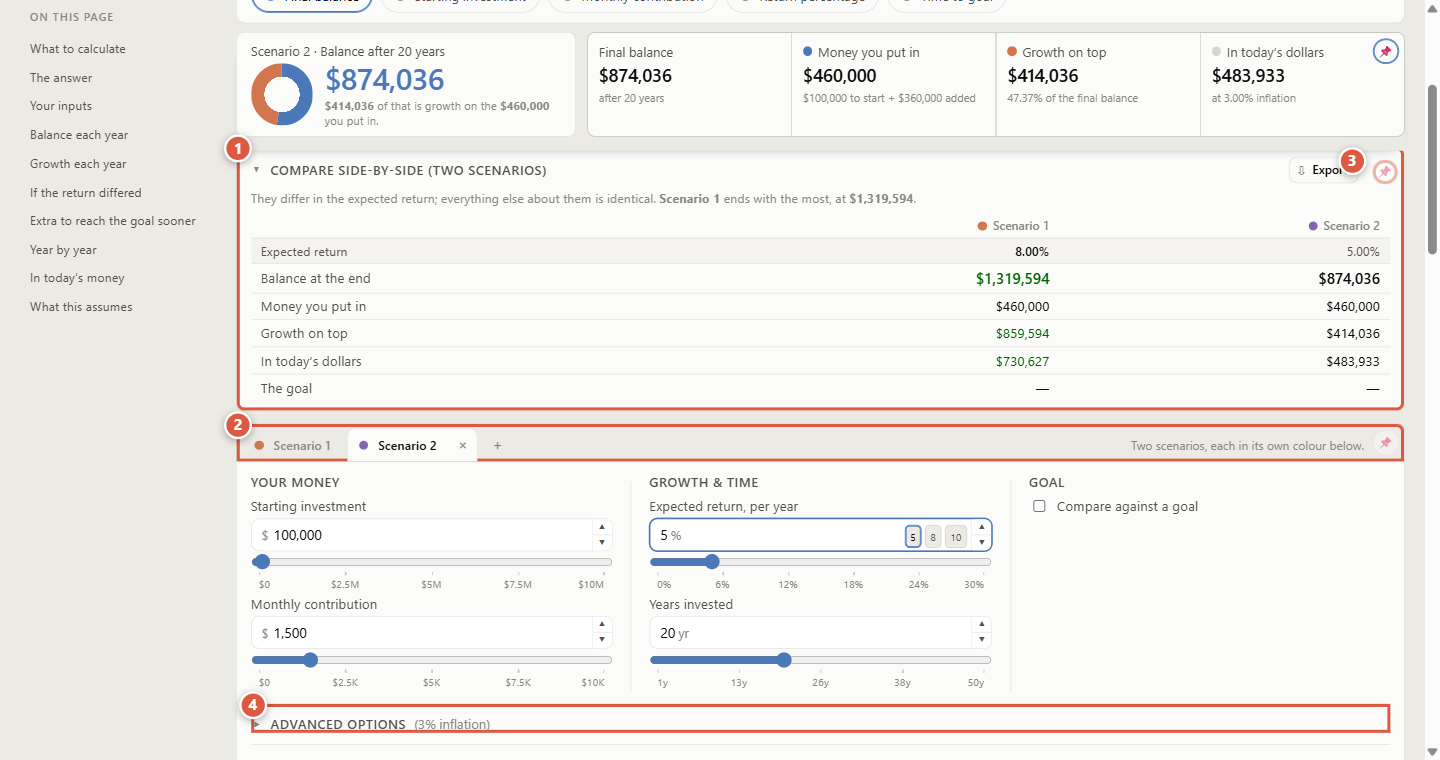Decrease Monthly contribution with the down arrow
The image size is (1440, 760).
pyautogui.click(x=601, y=640)
